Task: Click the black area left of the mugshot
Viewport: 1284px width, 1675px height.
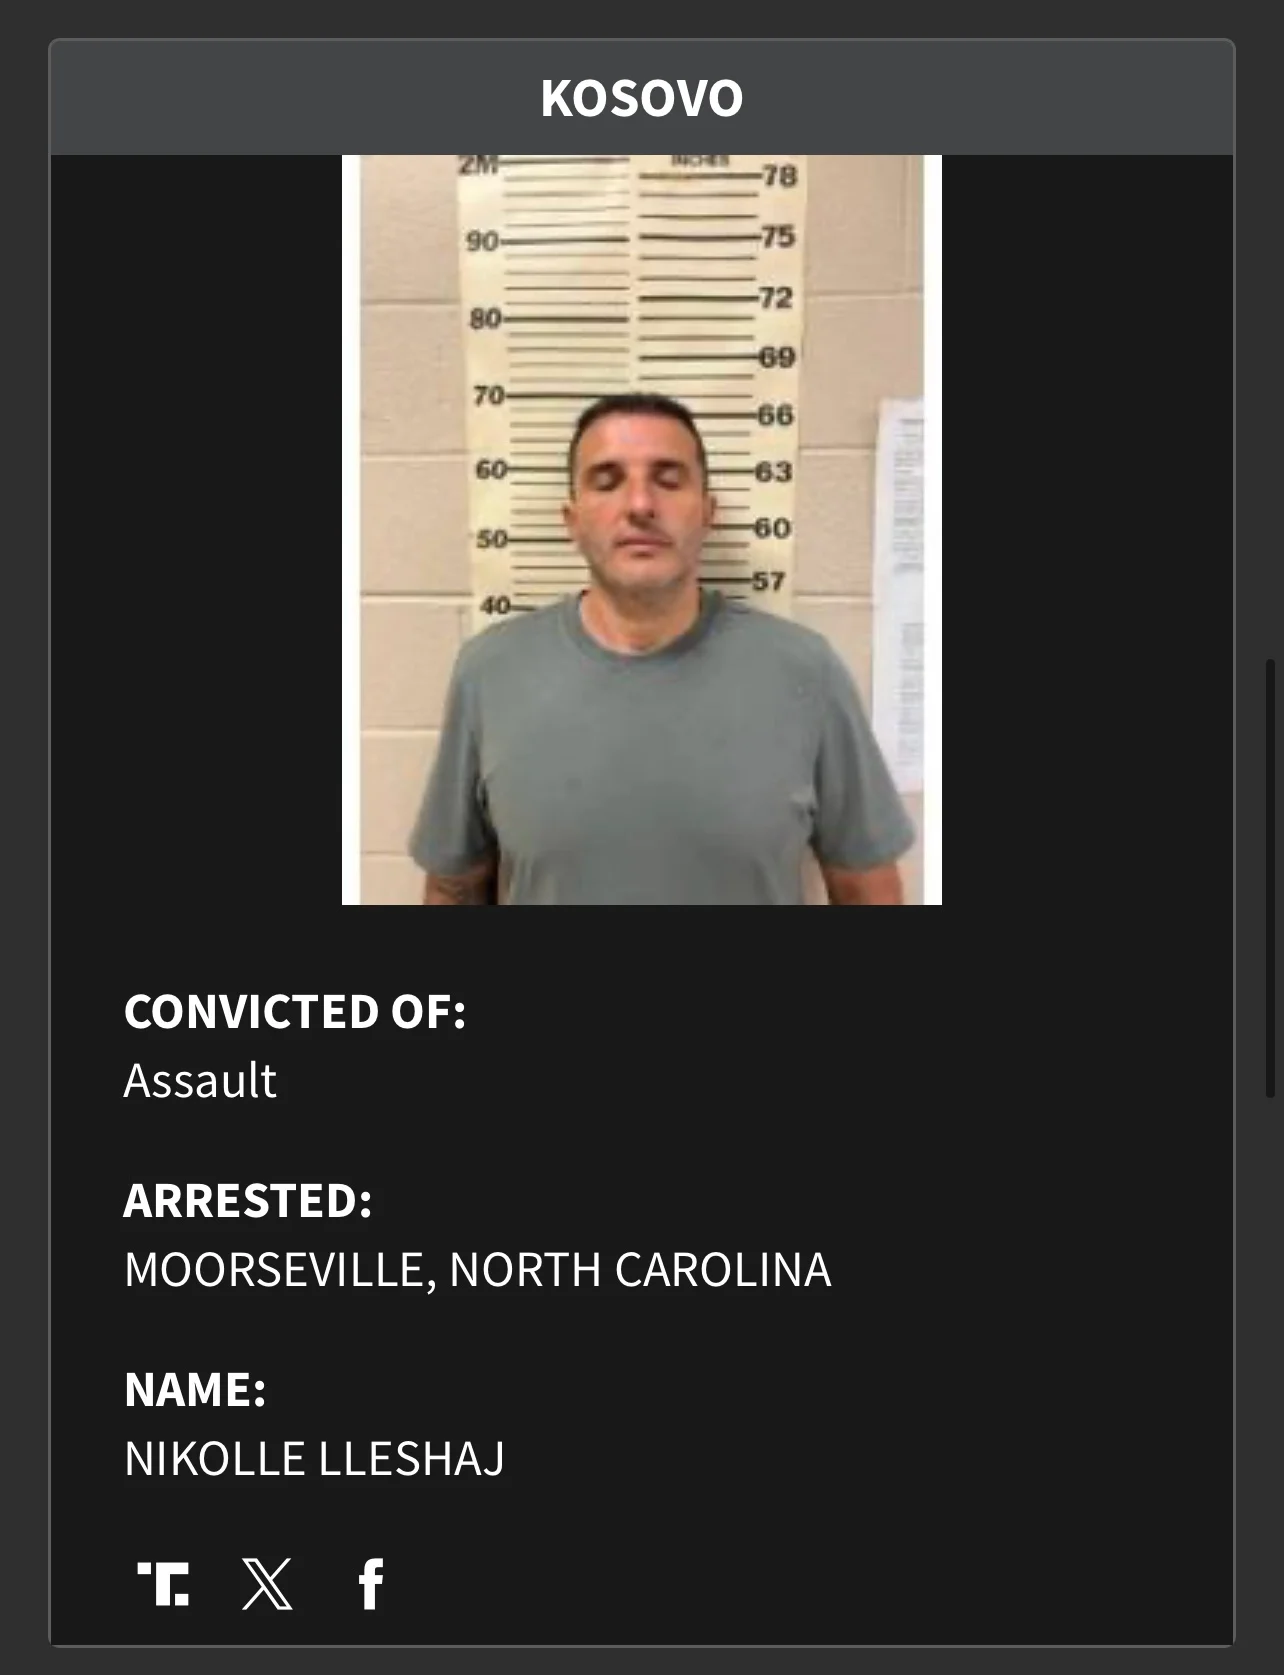Action: (x=196, y=530)
